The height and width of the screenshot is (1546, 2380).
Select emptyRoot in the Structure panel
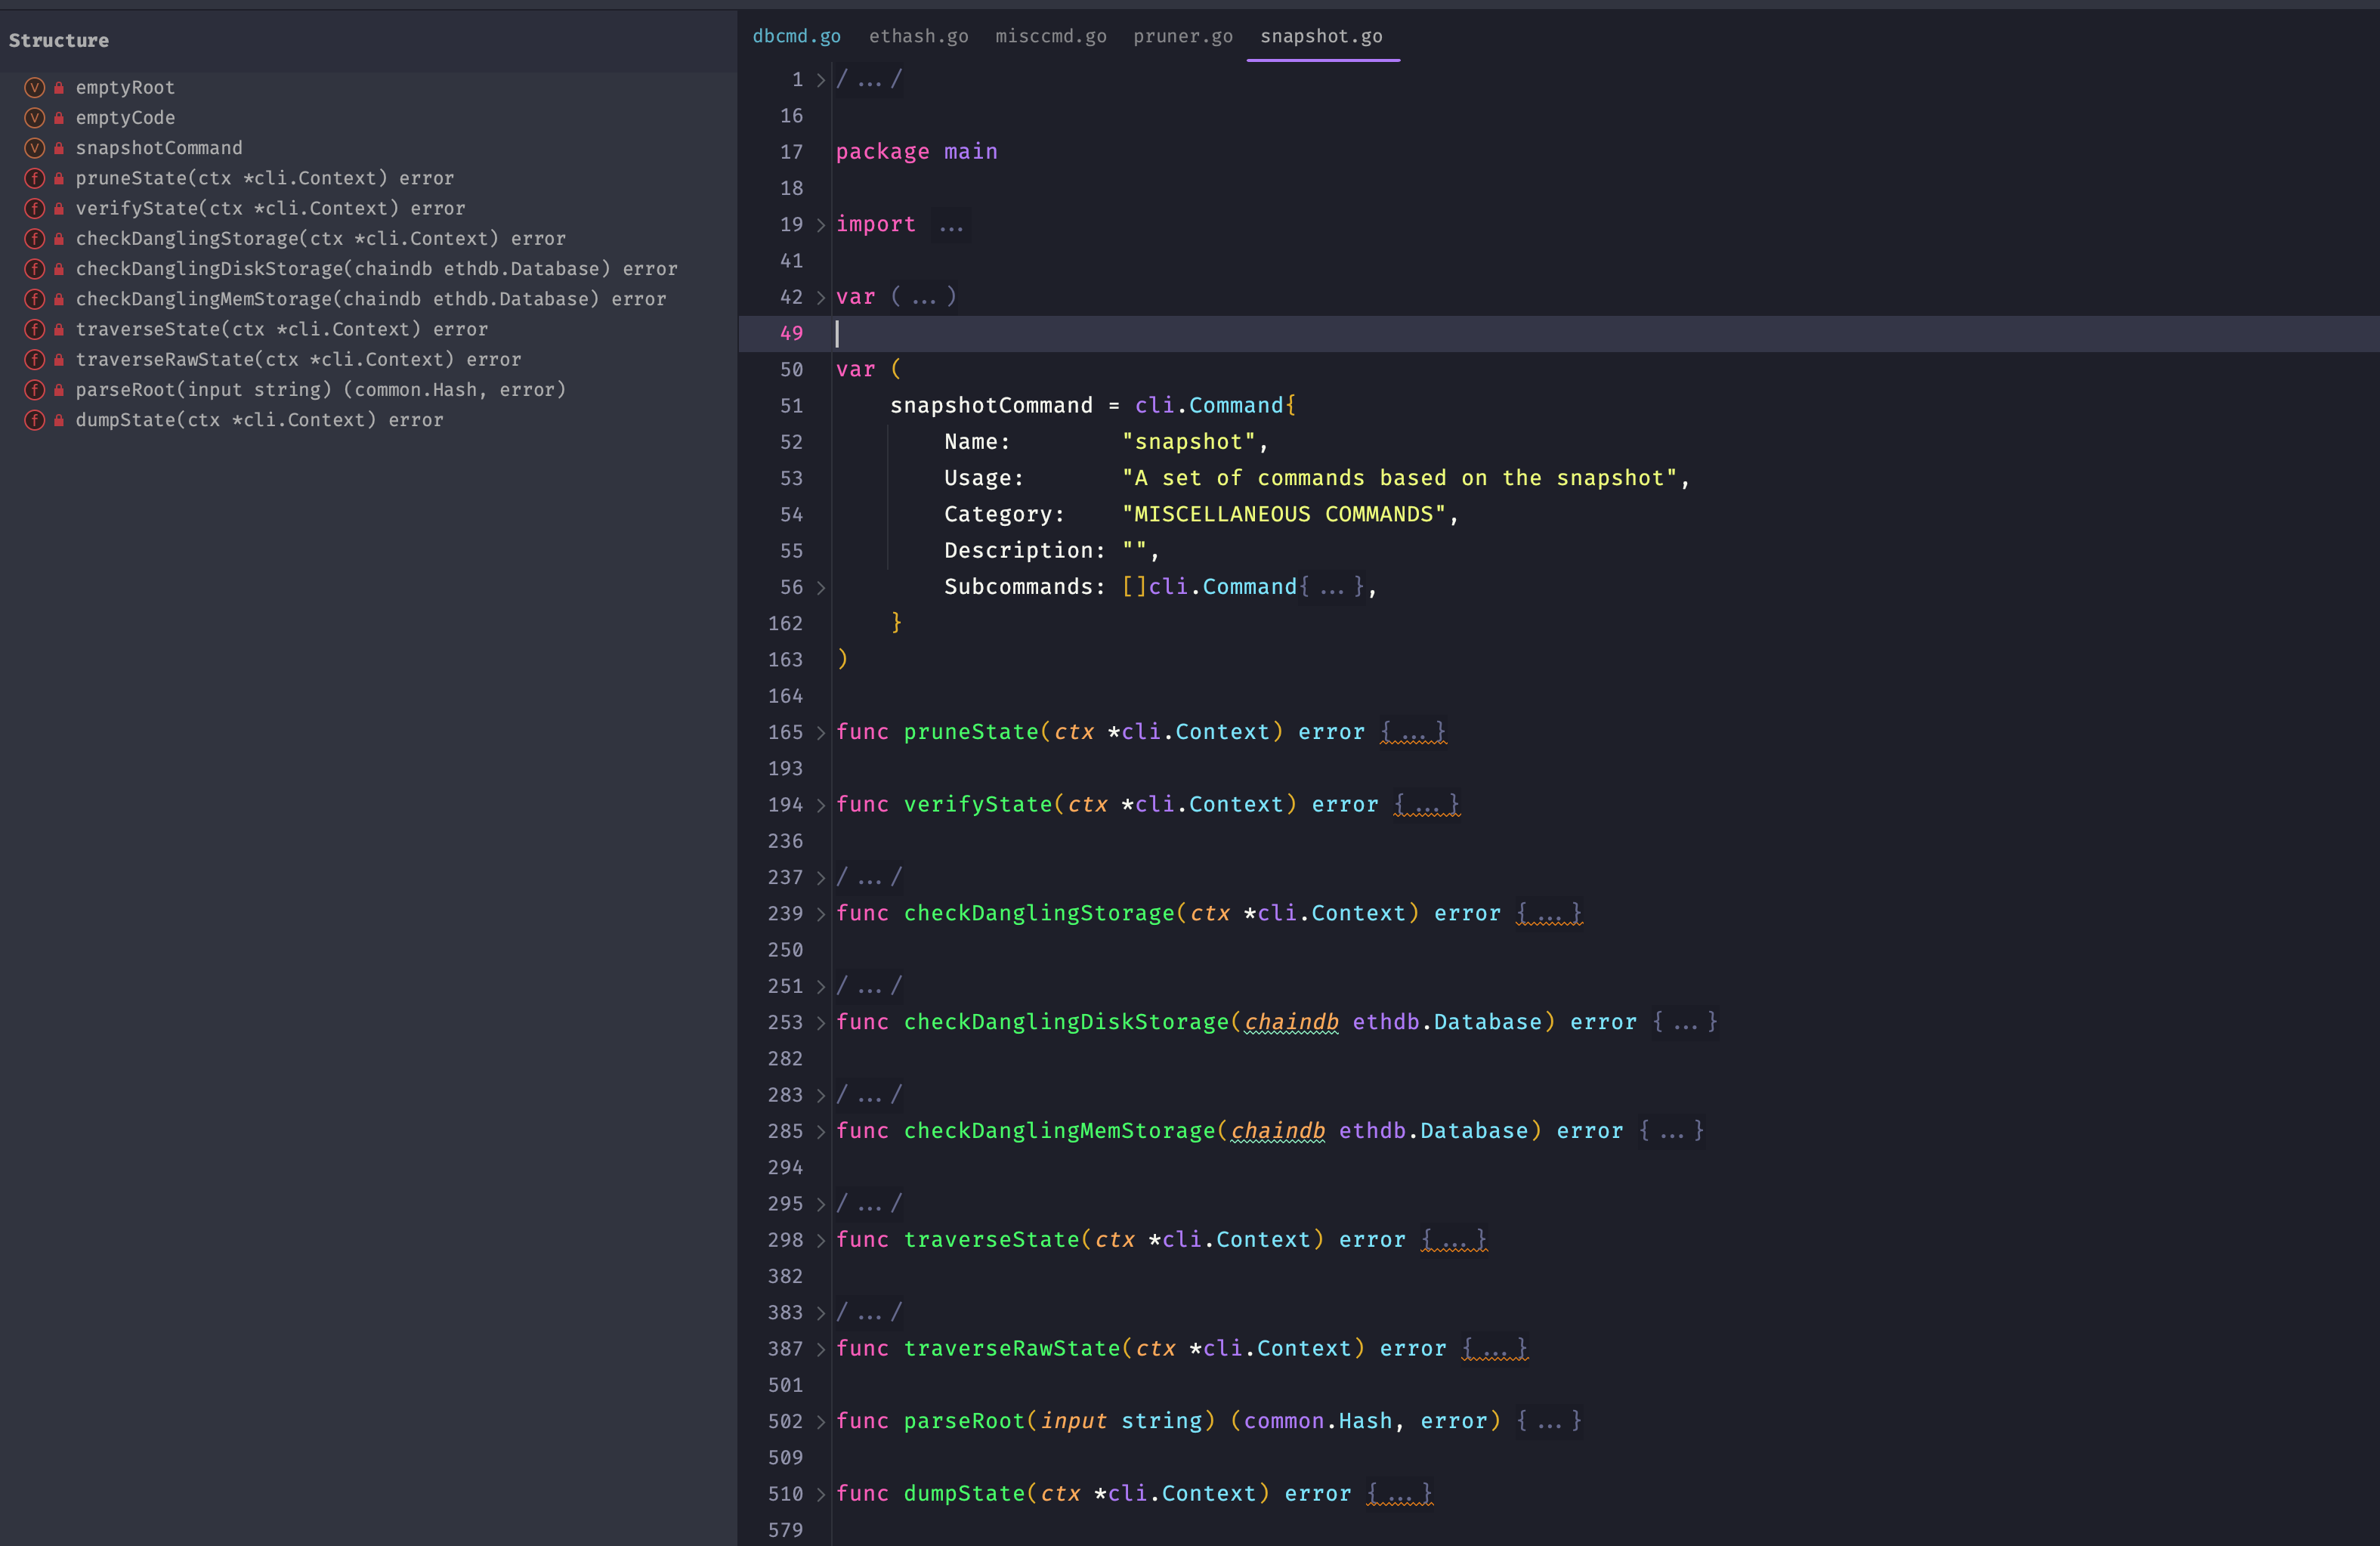[125, 88]
